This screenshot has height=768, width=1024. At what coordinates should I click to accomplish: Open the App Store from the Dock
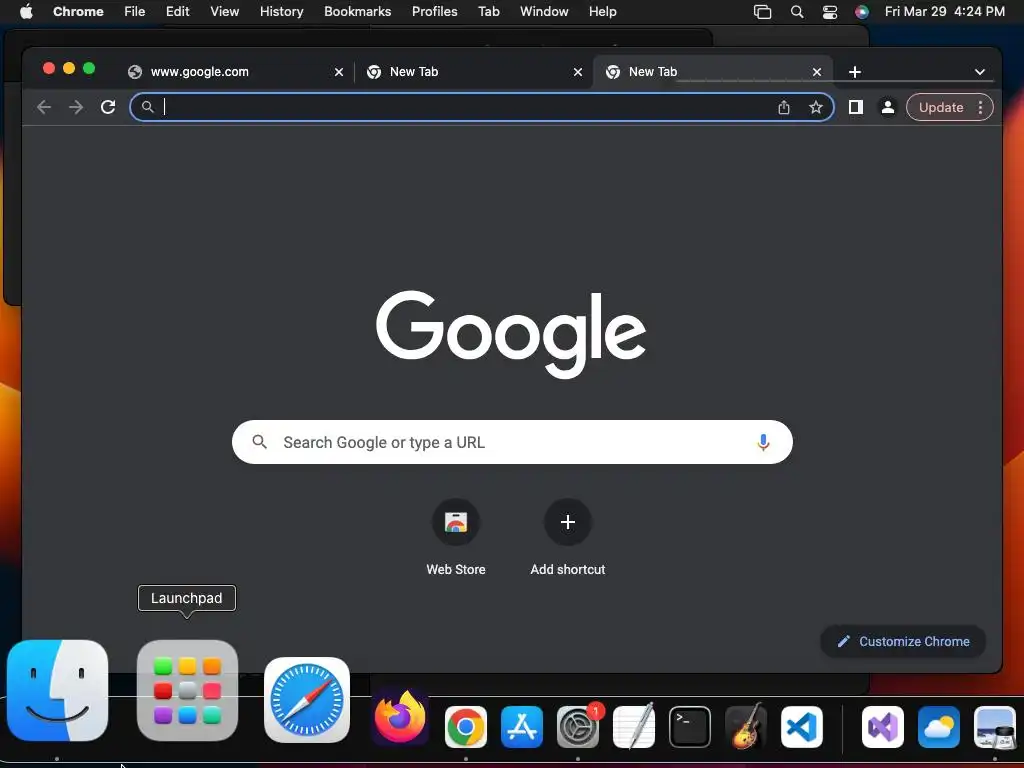(522, 727)
